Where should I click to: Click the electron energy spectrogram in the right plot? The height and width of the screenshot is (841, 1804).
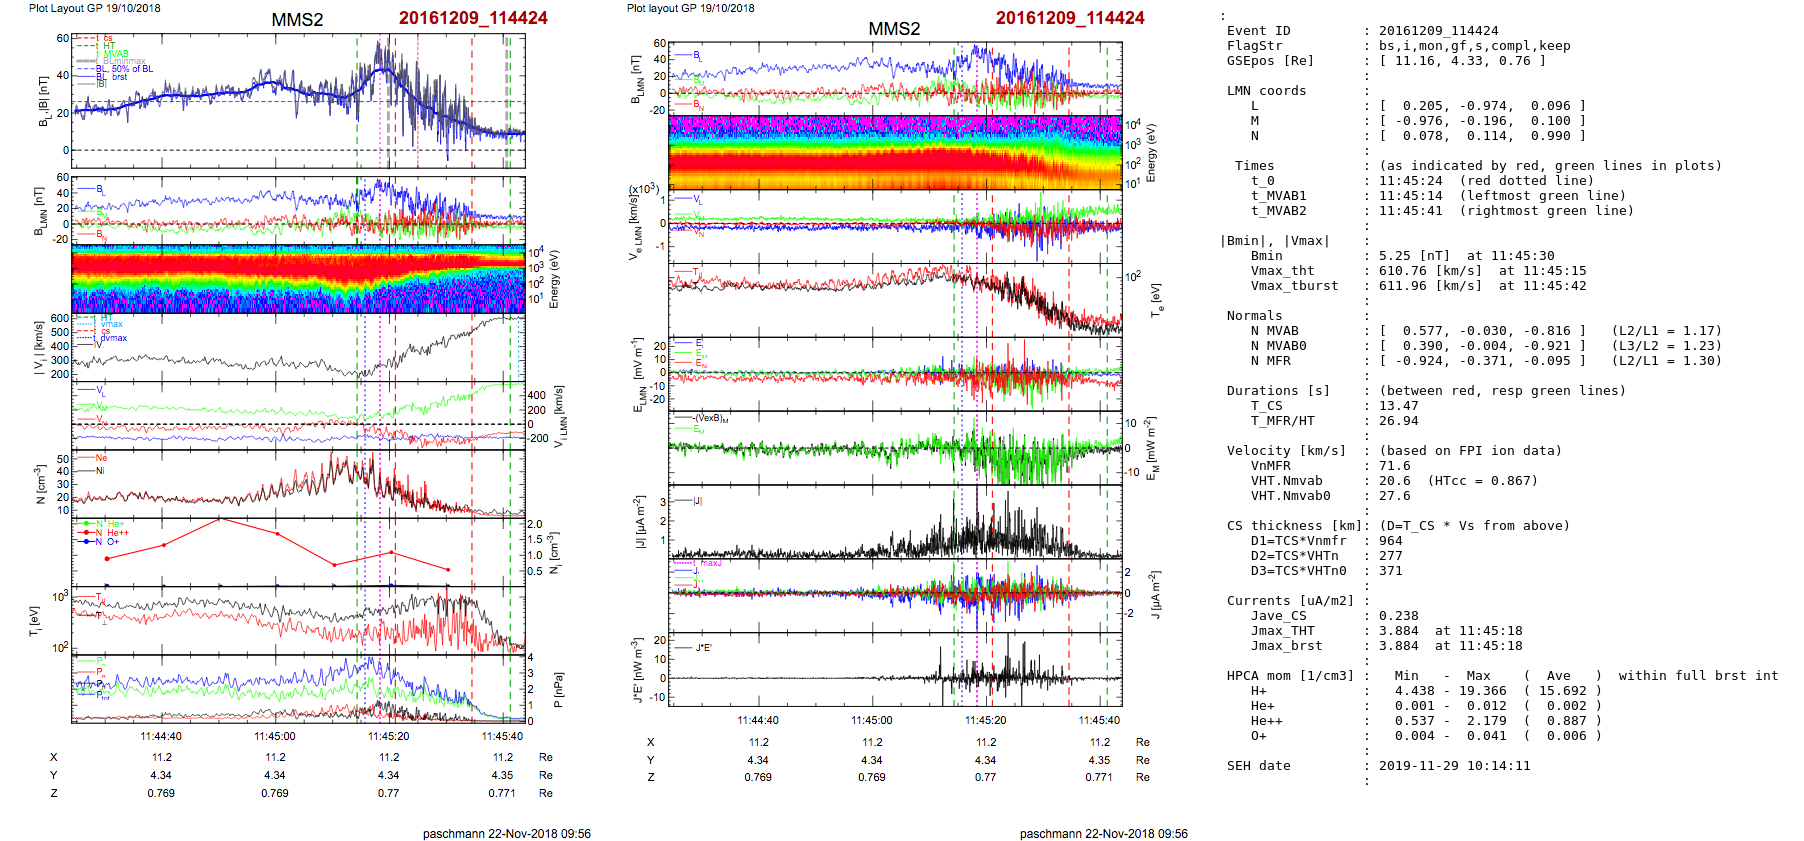click(x=895, y=152)
